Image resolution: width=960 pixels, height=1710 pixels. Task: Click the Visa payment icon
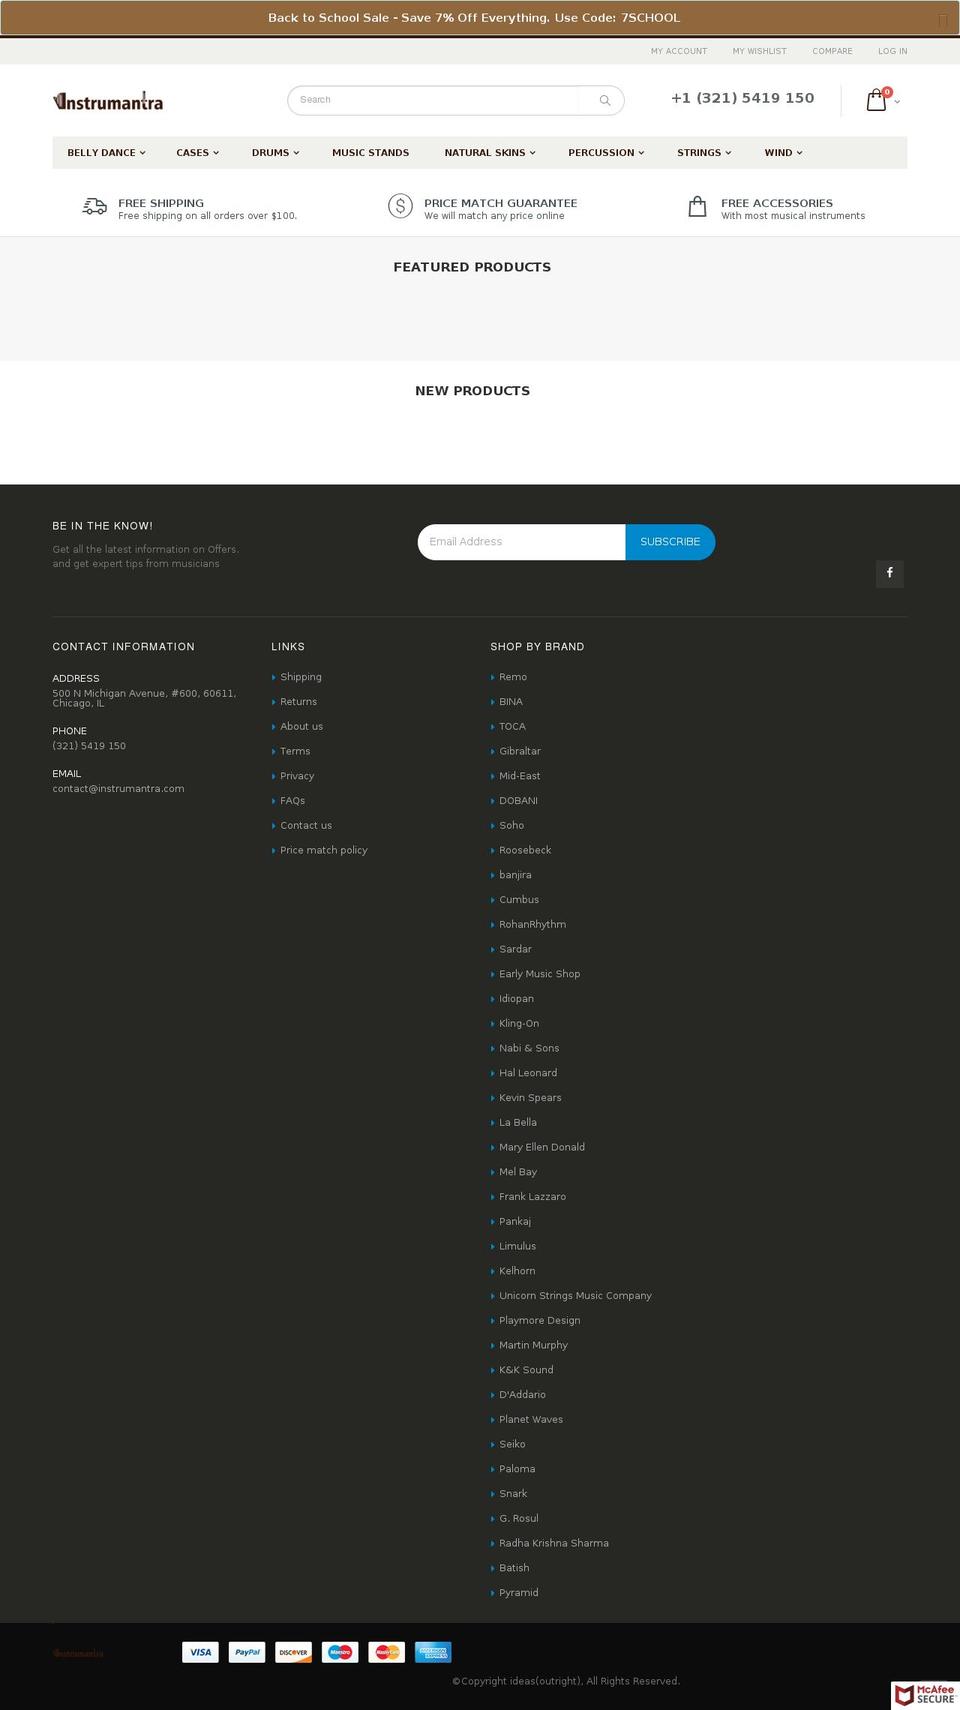(x=200, y=1652)
